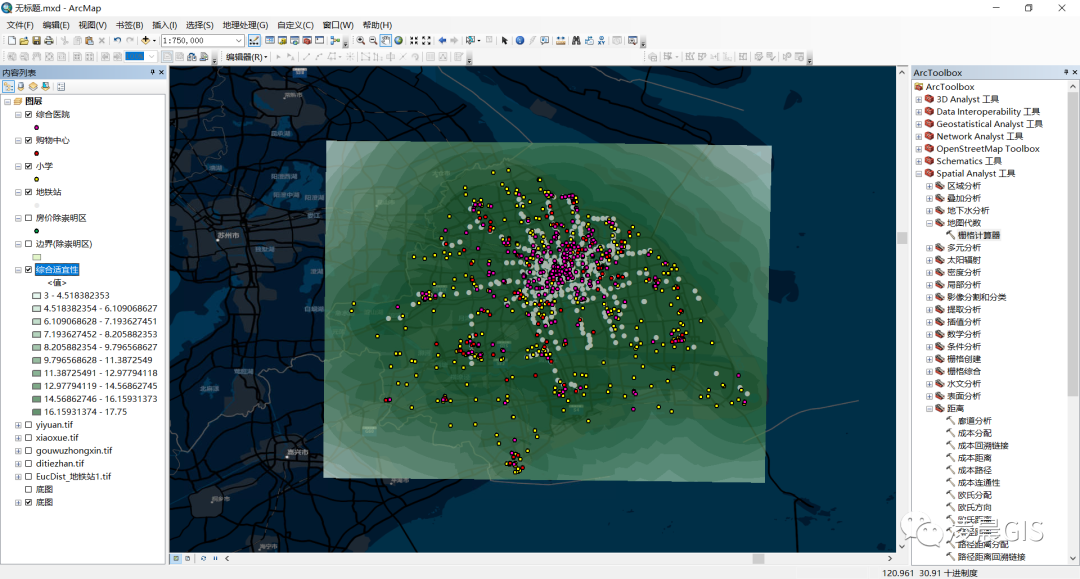This screenshot has height=579, width=1080.
Task: Expand the xiaoxue.tif layer
Action: click(x=18, y=438)
